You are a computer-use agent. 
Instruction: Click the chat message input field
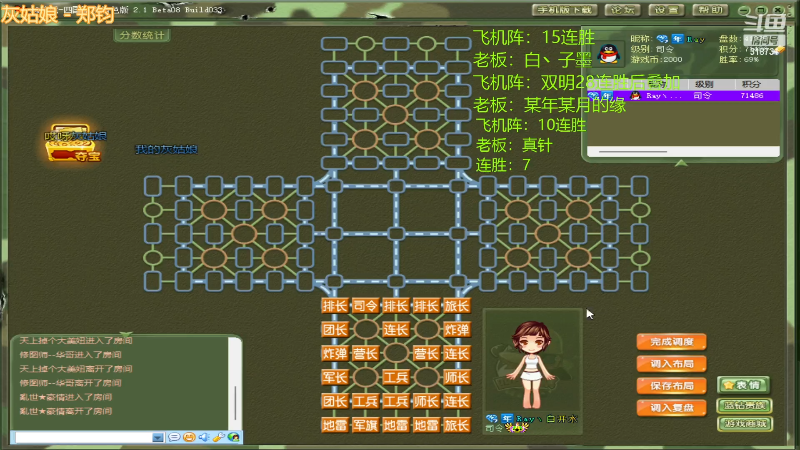point(84,437)
